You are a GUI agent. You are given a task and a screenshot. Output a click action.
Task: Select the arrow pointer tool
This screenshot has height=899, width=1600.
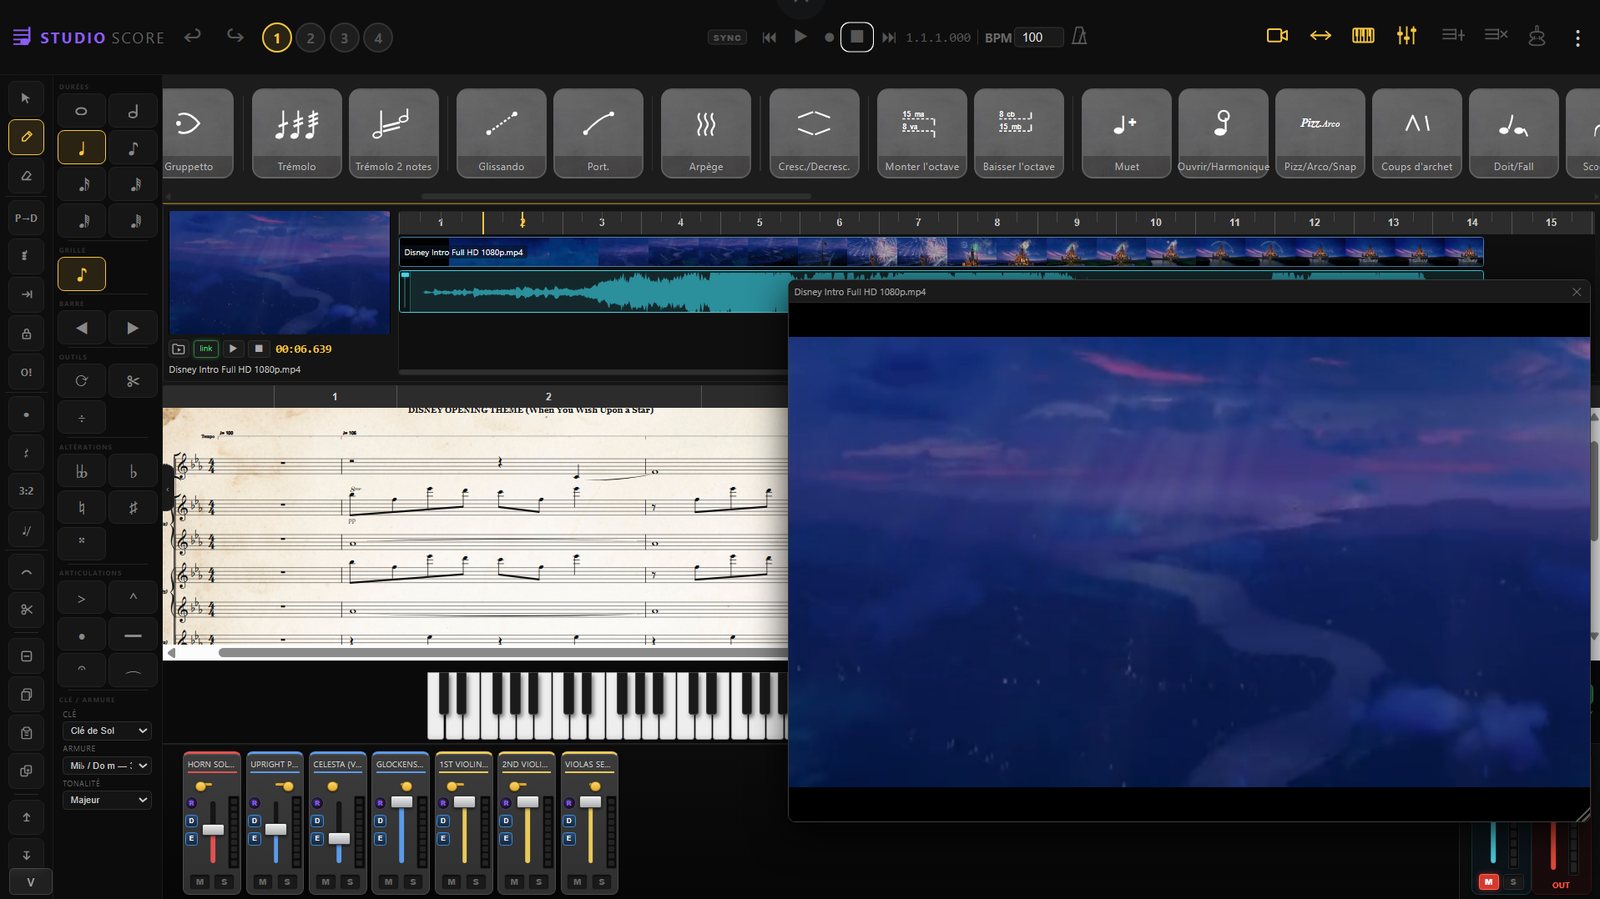[26, 98]
